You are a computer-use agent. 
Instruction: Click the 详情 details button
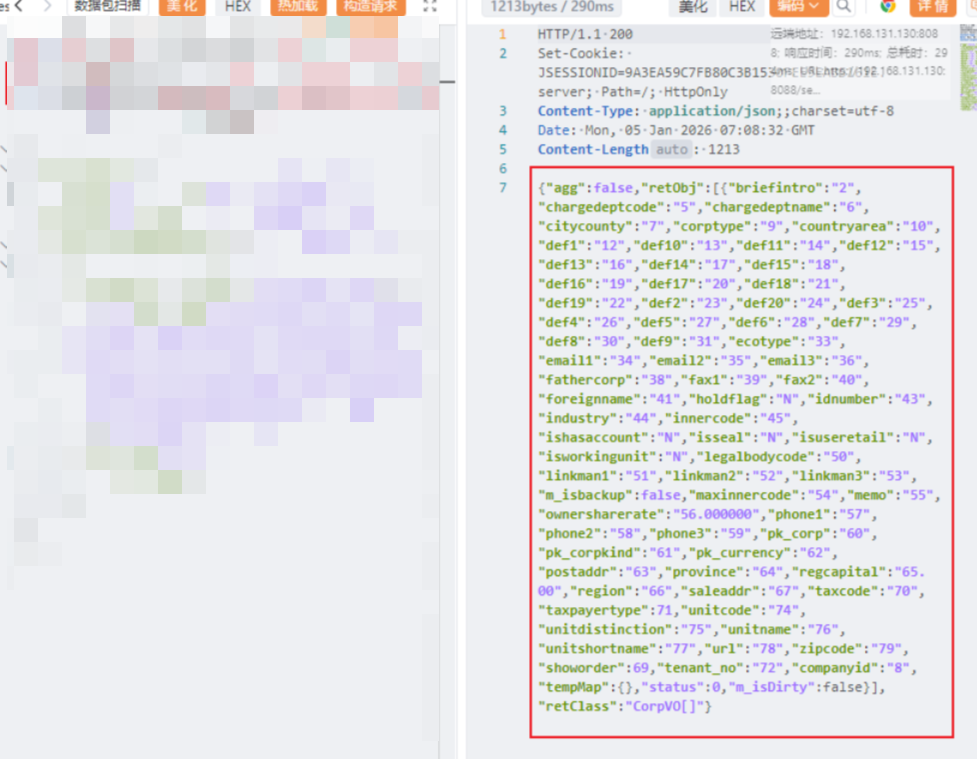click(932, 6)
